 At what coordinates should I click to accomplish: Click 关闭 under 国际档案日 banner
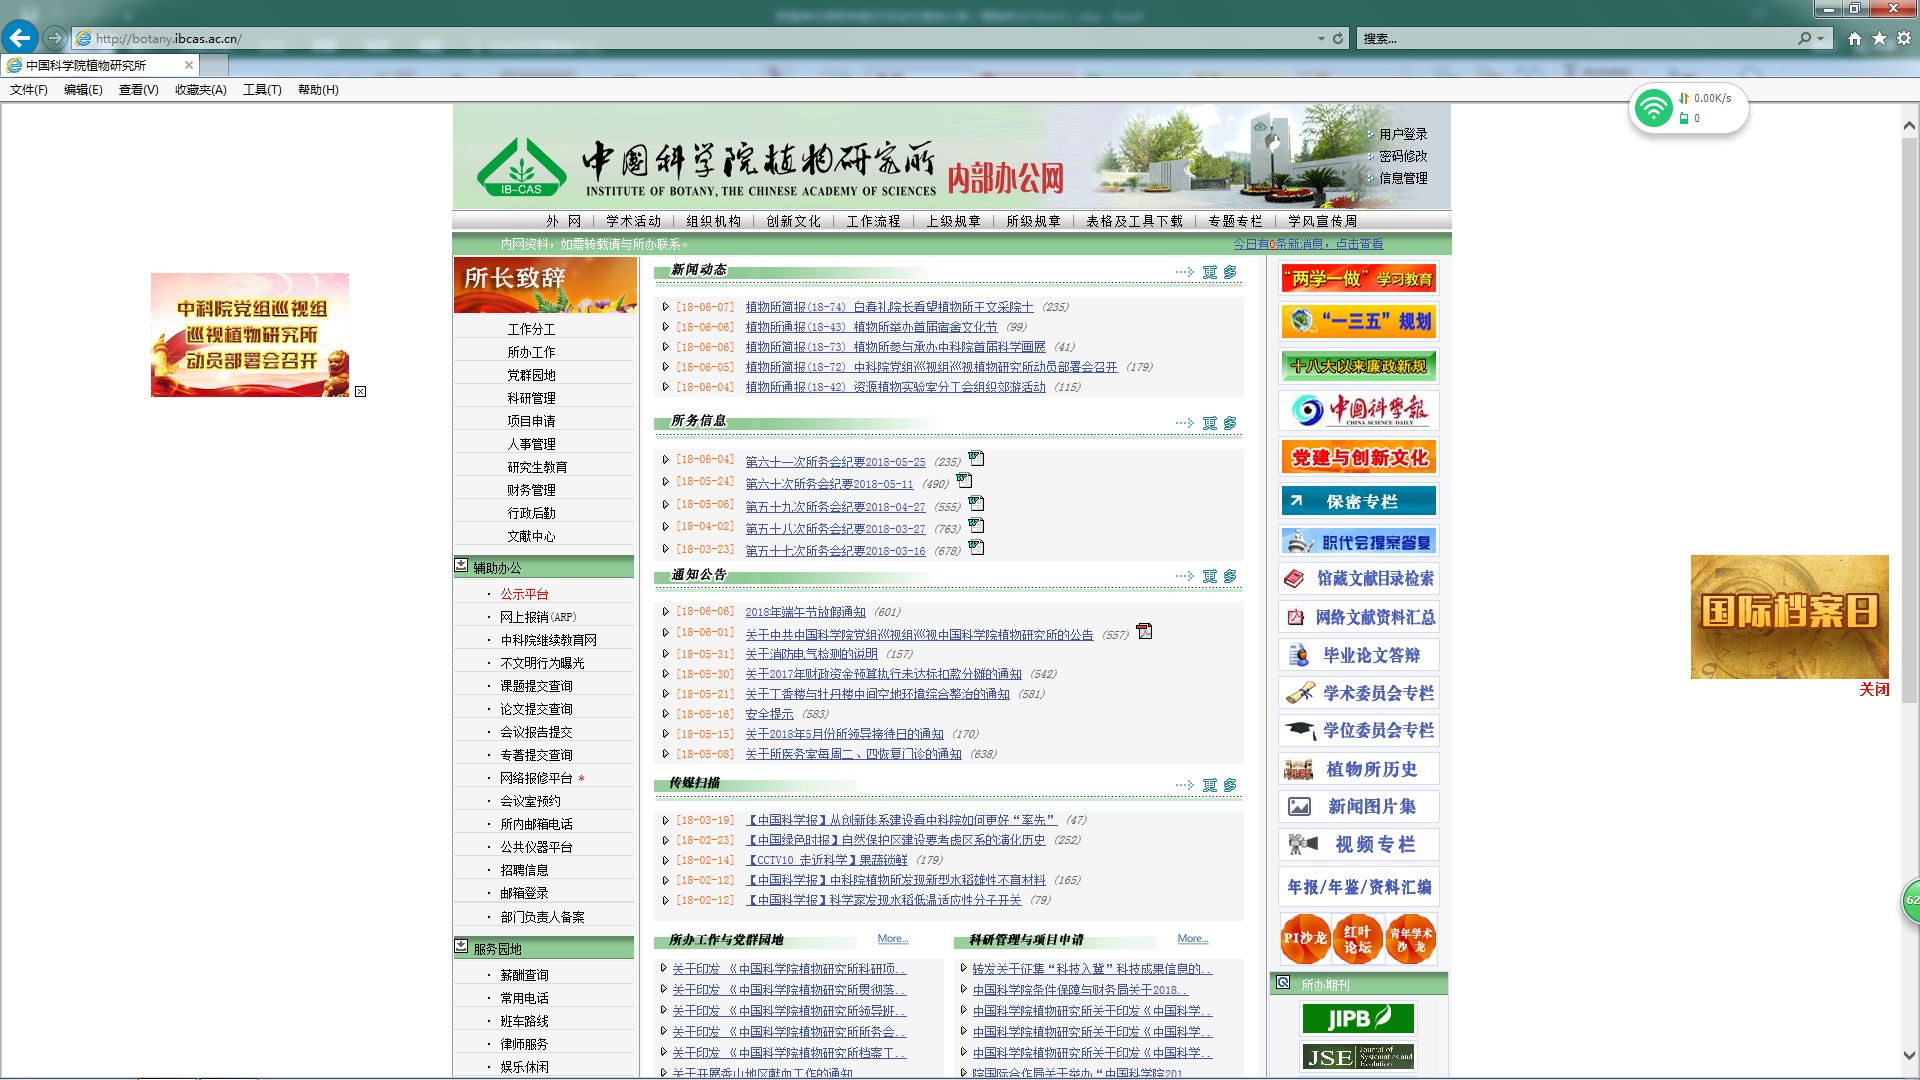[x=1873, y=689]
